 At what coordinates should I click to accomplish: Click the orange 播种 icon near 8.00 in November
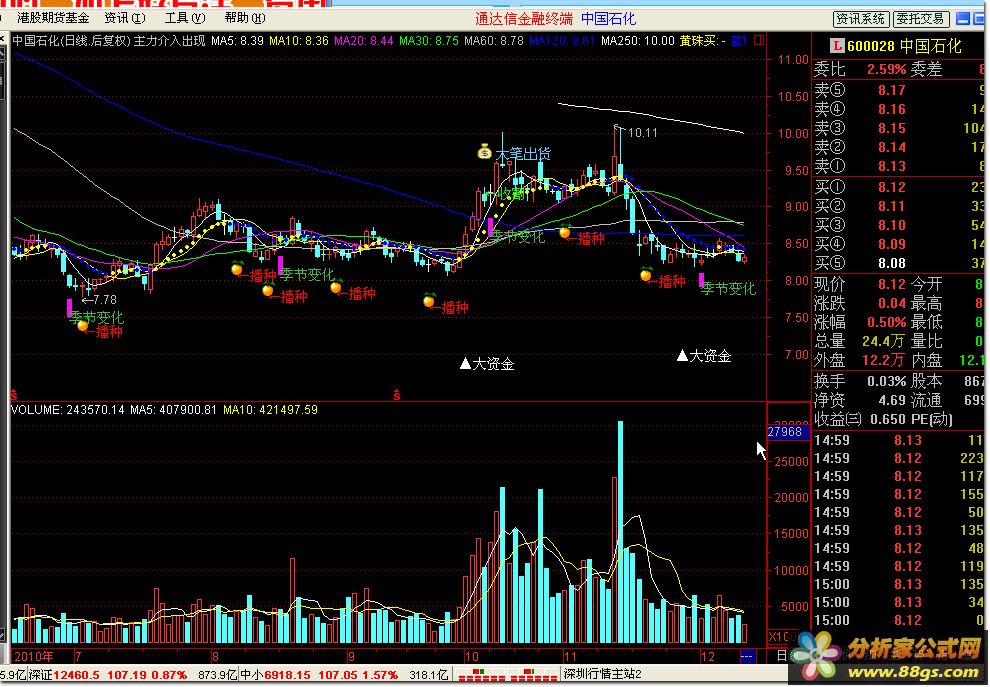click(x=646, y=275)
